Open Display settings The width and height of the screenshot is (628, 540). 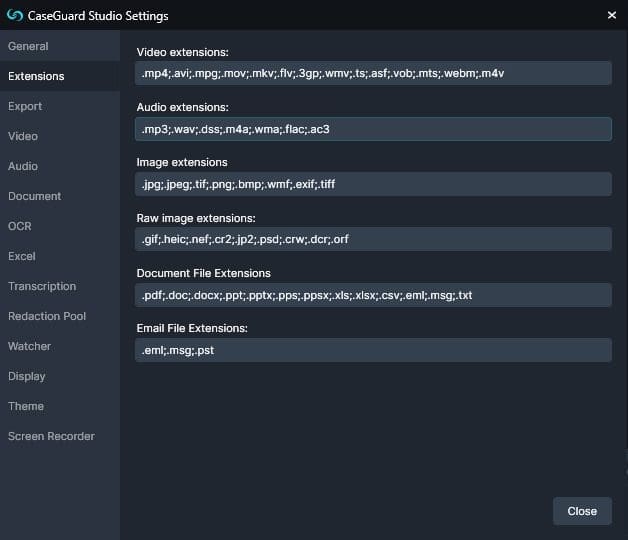tap(60, 377)
